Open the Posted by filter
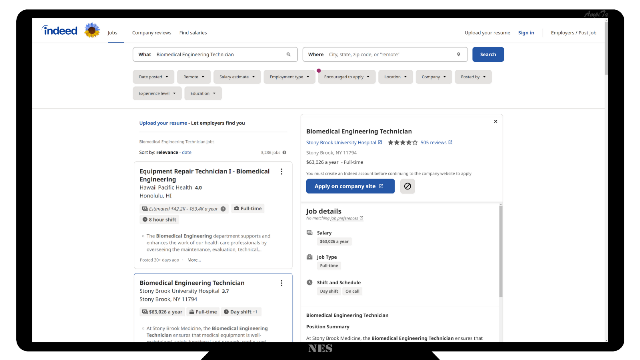The height and width of the screenshot is (360, 640). click(x=473, y=77)
